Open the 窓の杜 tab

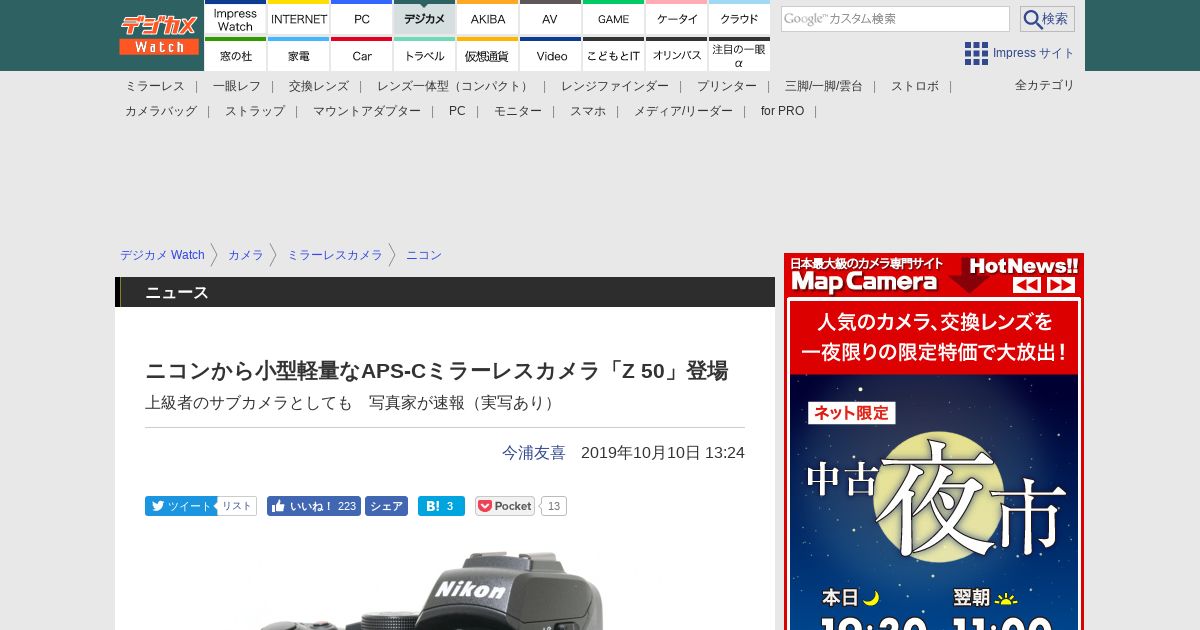point(235,55)
